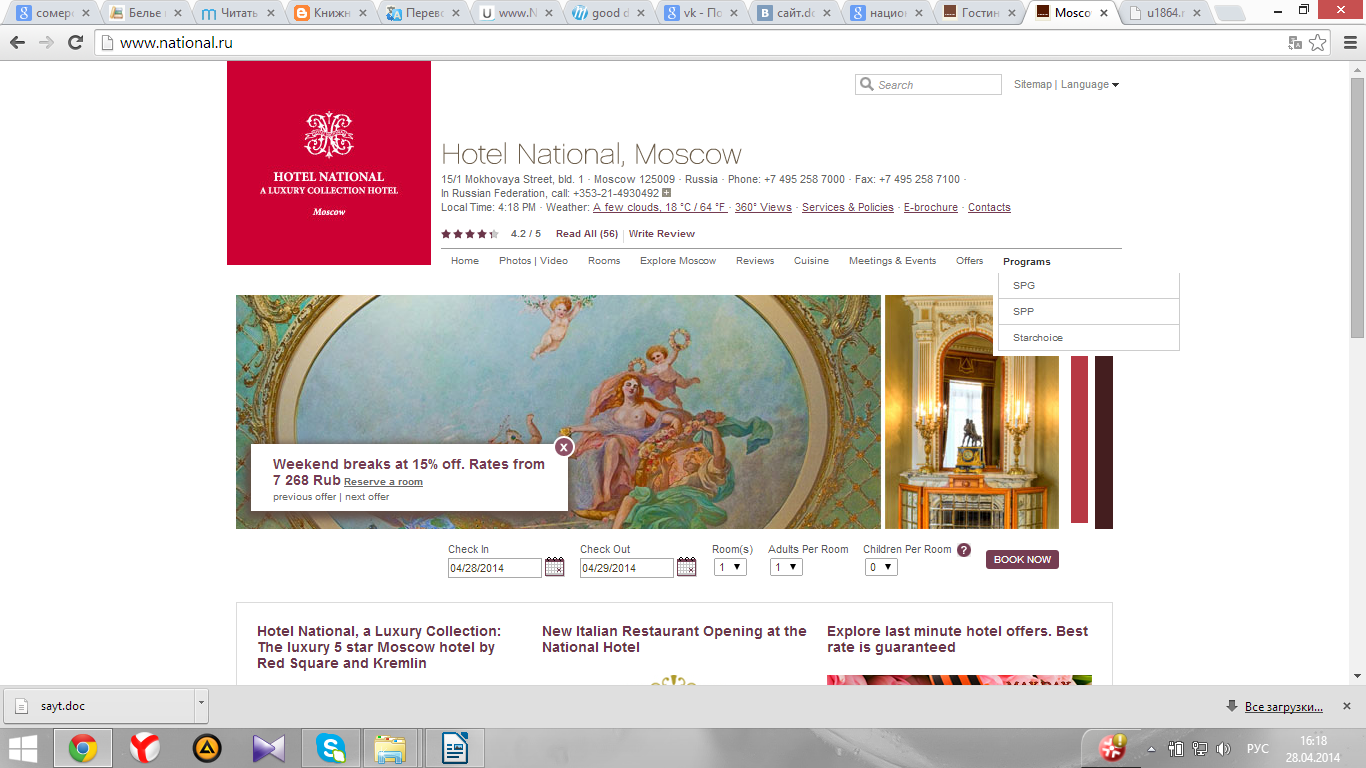Open 360° Views link
Image resolution: width=1366 pixels, height=768 pixels.
(763, 208)
